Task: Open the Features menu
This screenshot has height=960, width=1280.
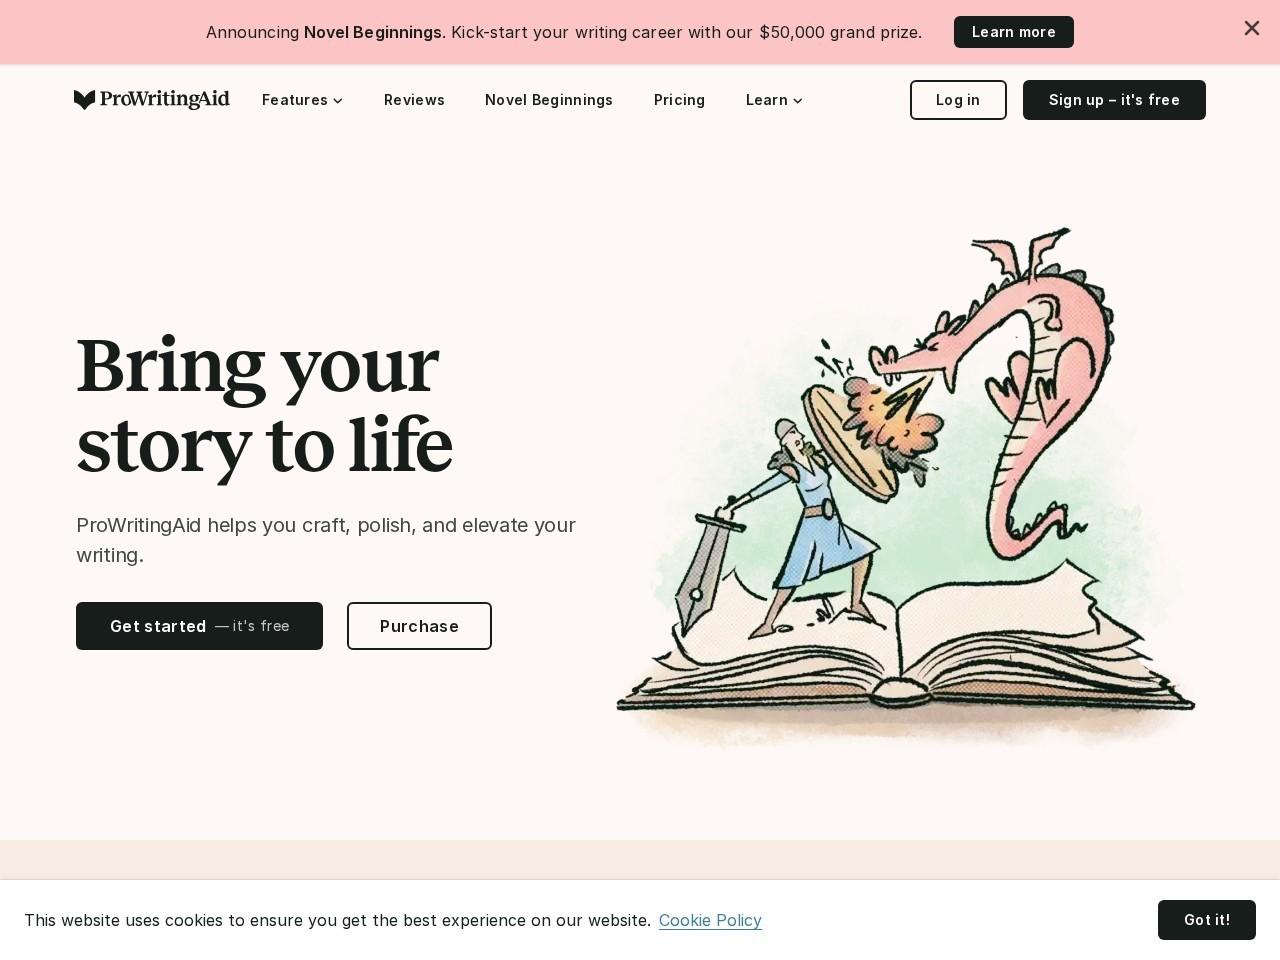Action: 302,100
